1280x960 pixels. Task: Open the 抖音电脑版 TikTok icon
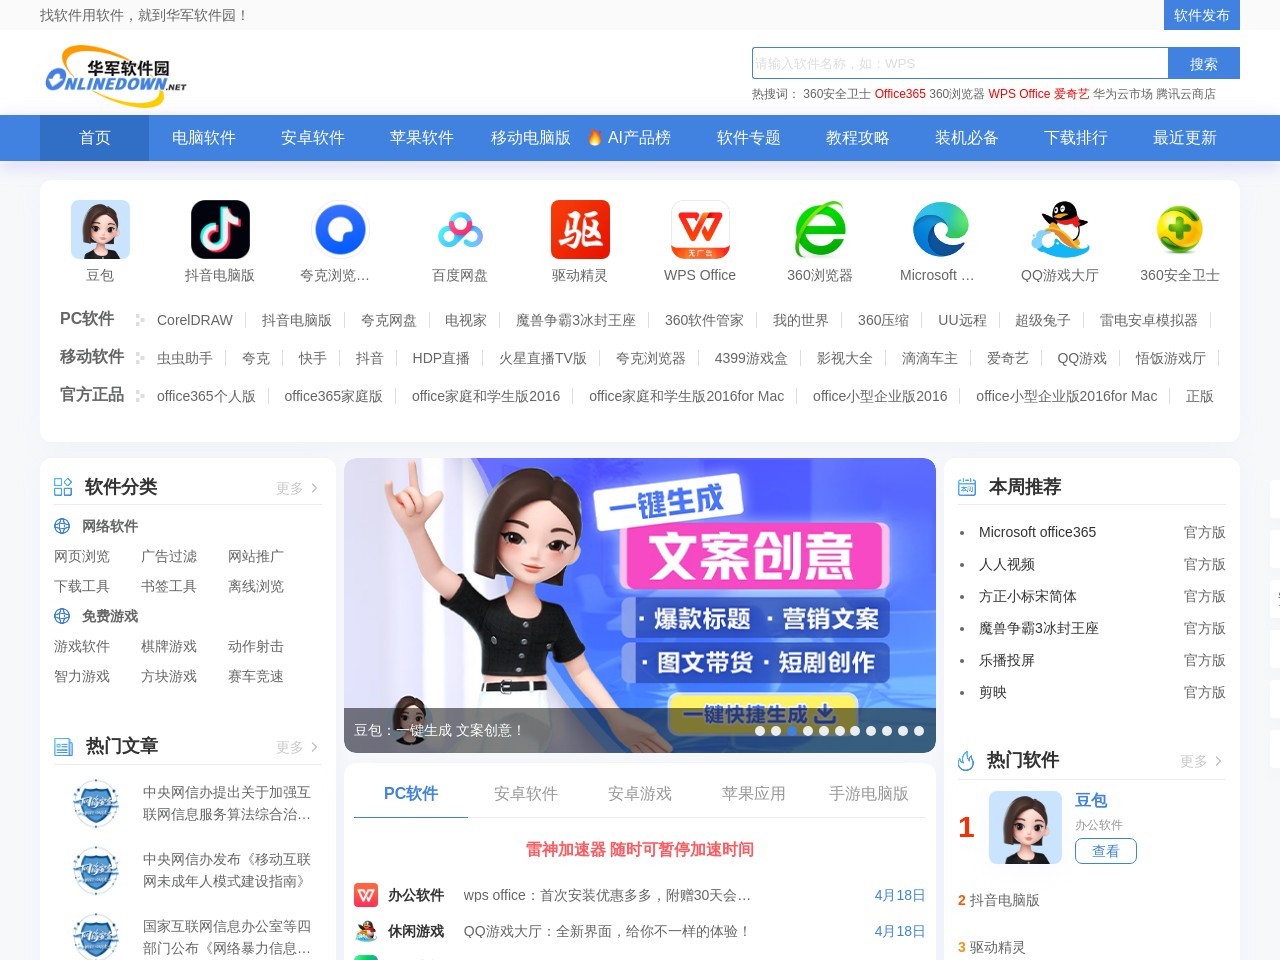coord(220,229)
